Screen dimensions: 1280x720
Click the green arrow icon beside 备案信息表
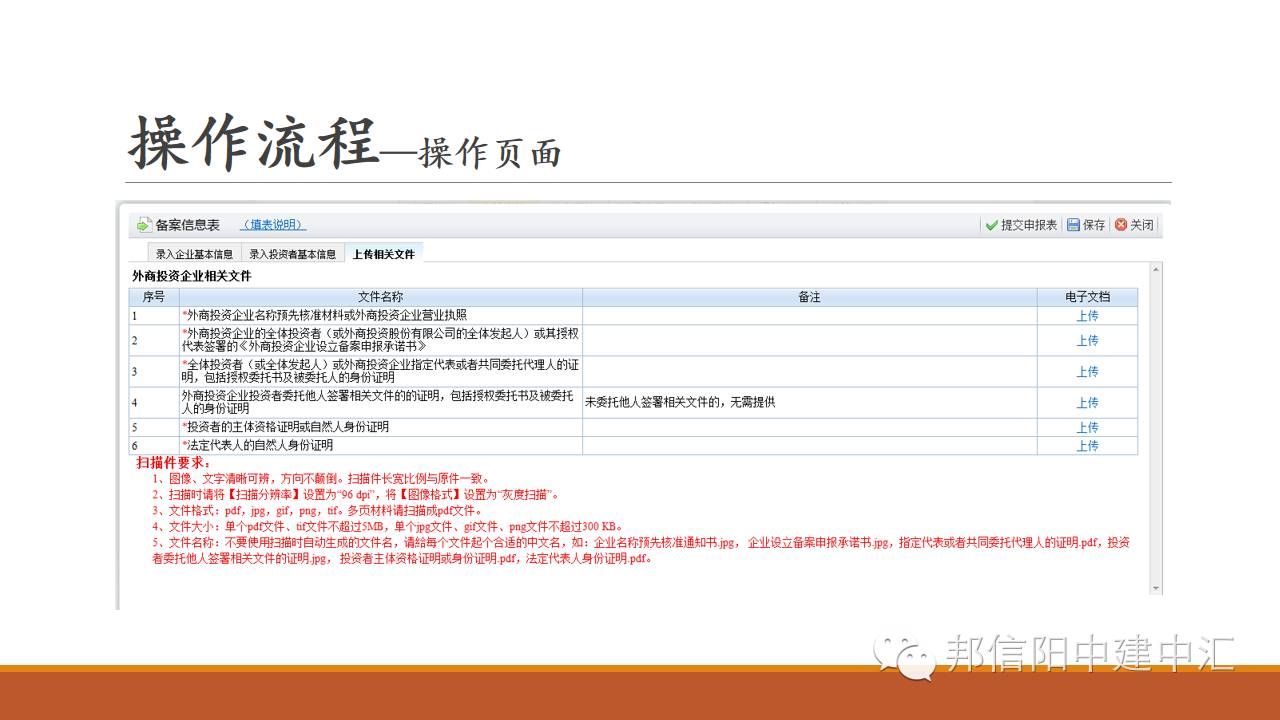coord(144,225)
